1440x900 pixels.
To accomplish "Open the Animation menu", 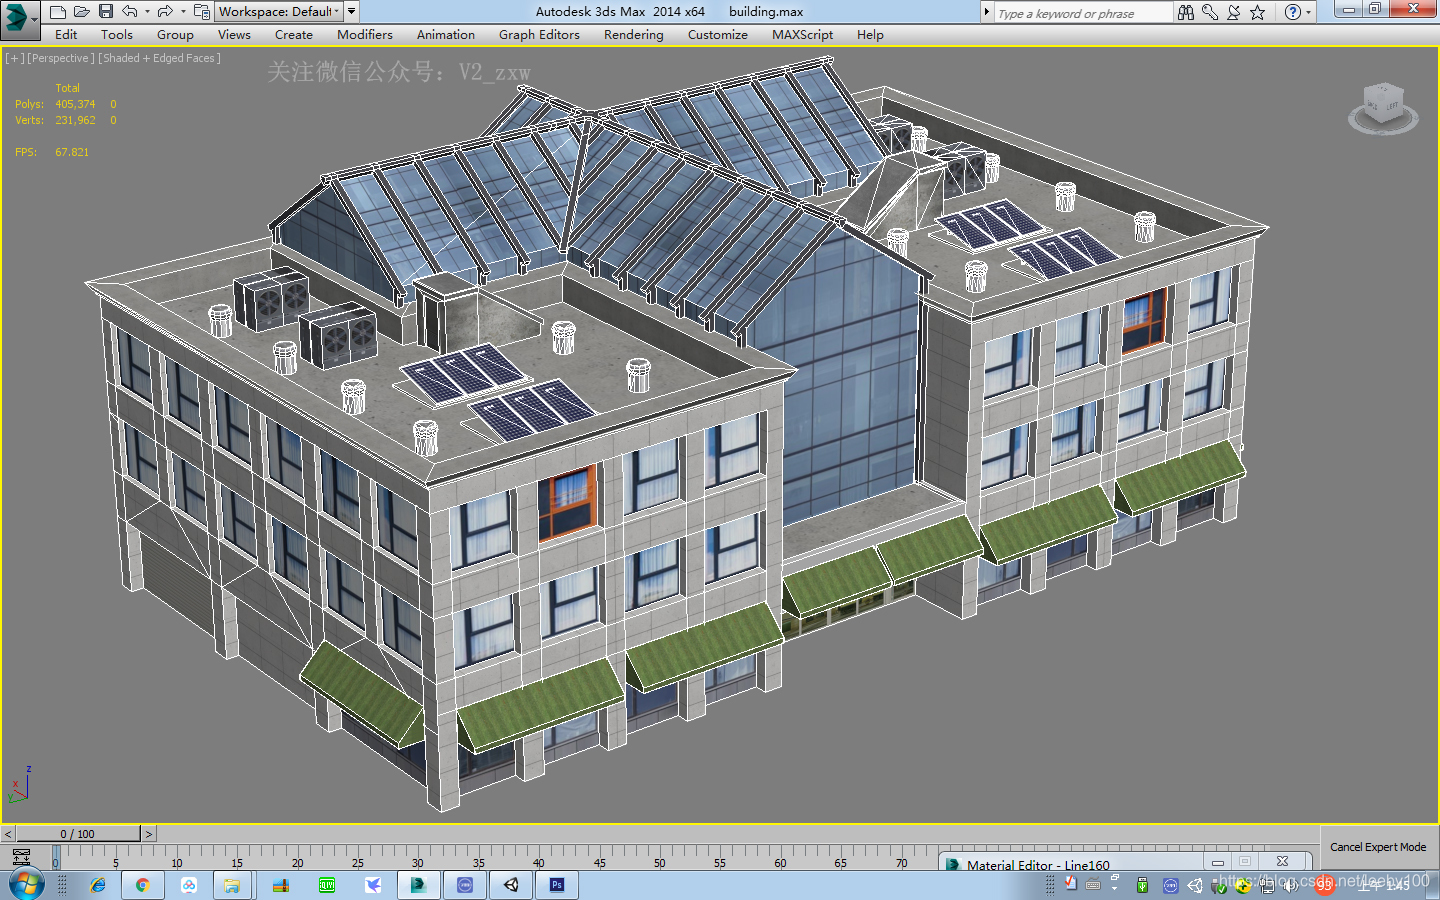I will (x=446, y=35).
